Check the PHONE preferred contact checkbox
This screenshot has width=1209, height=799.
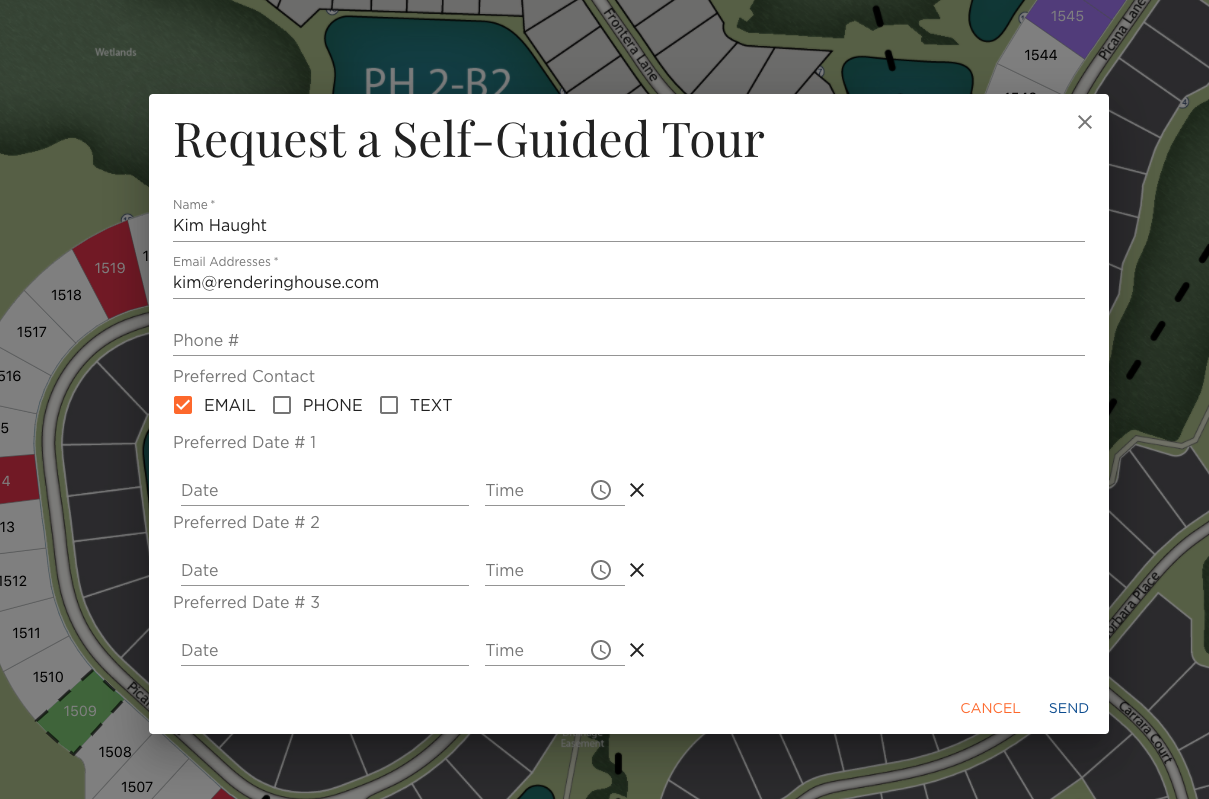[282, 405]
